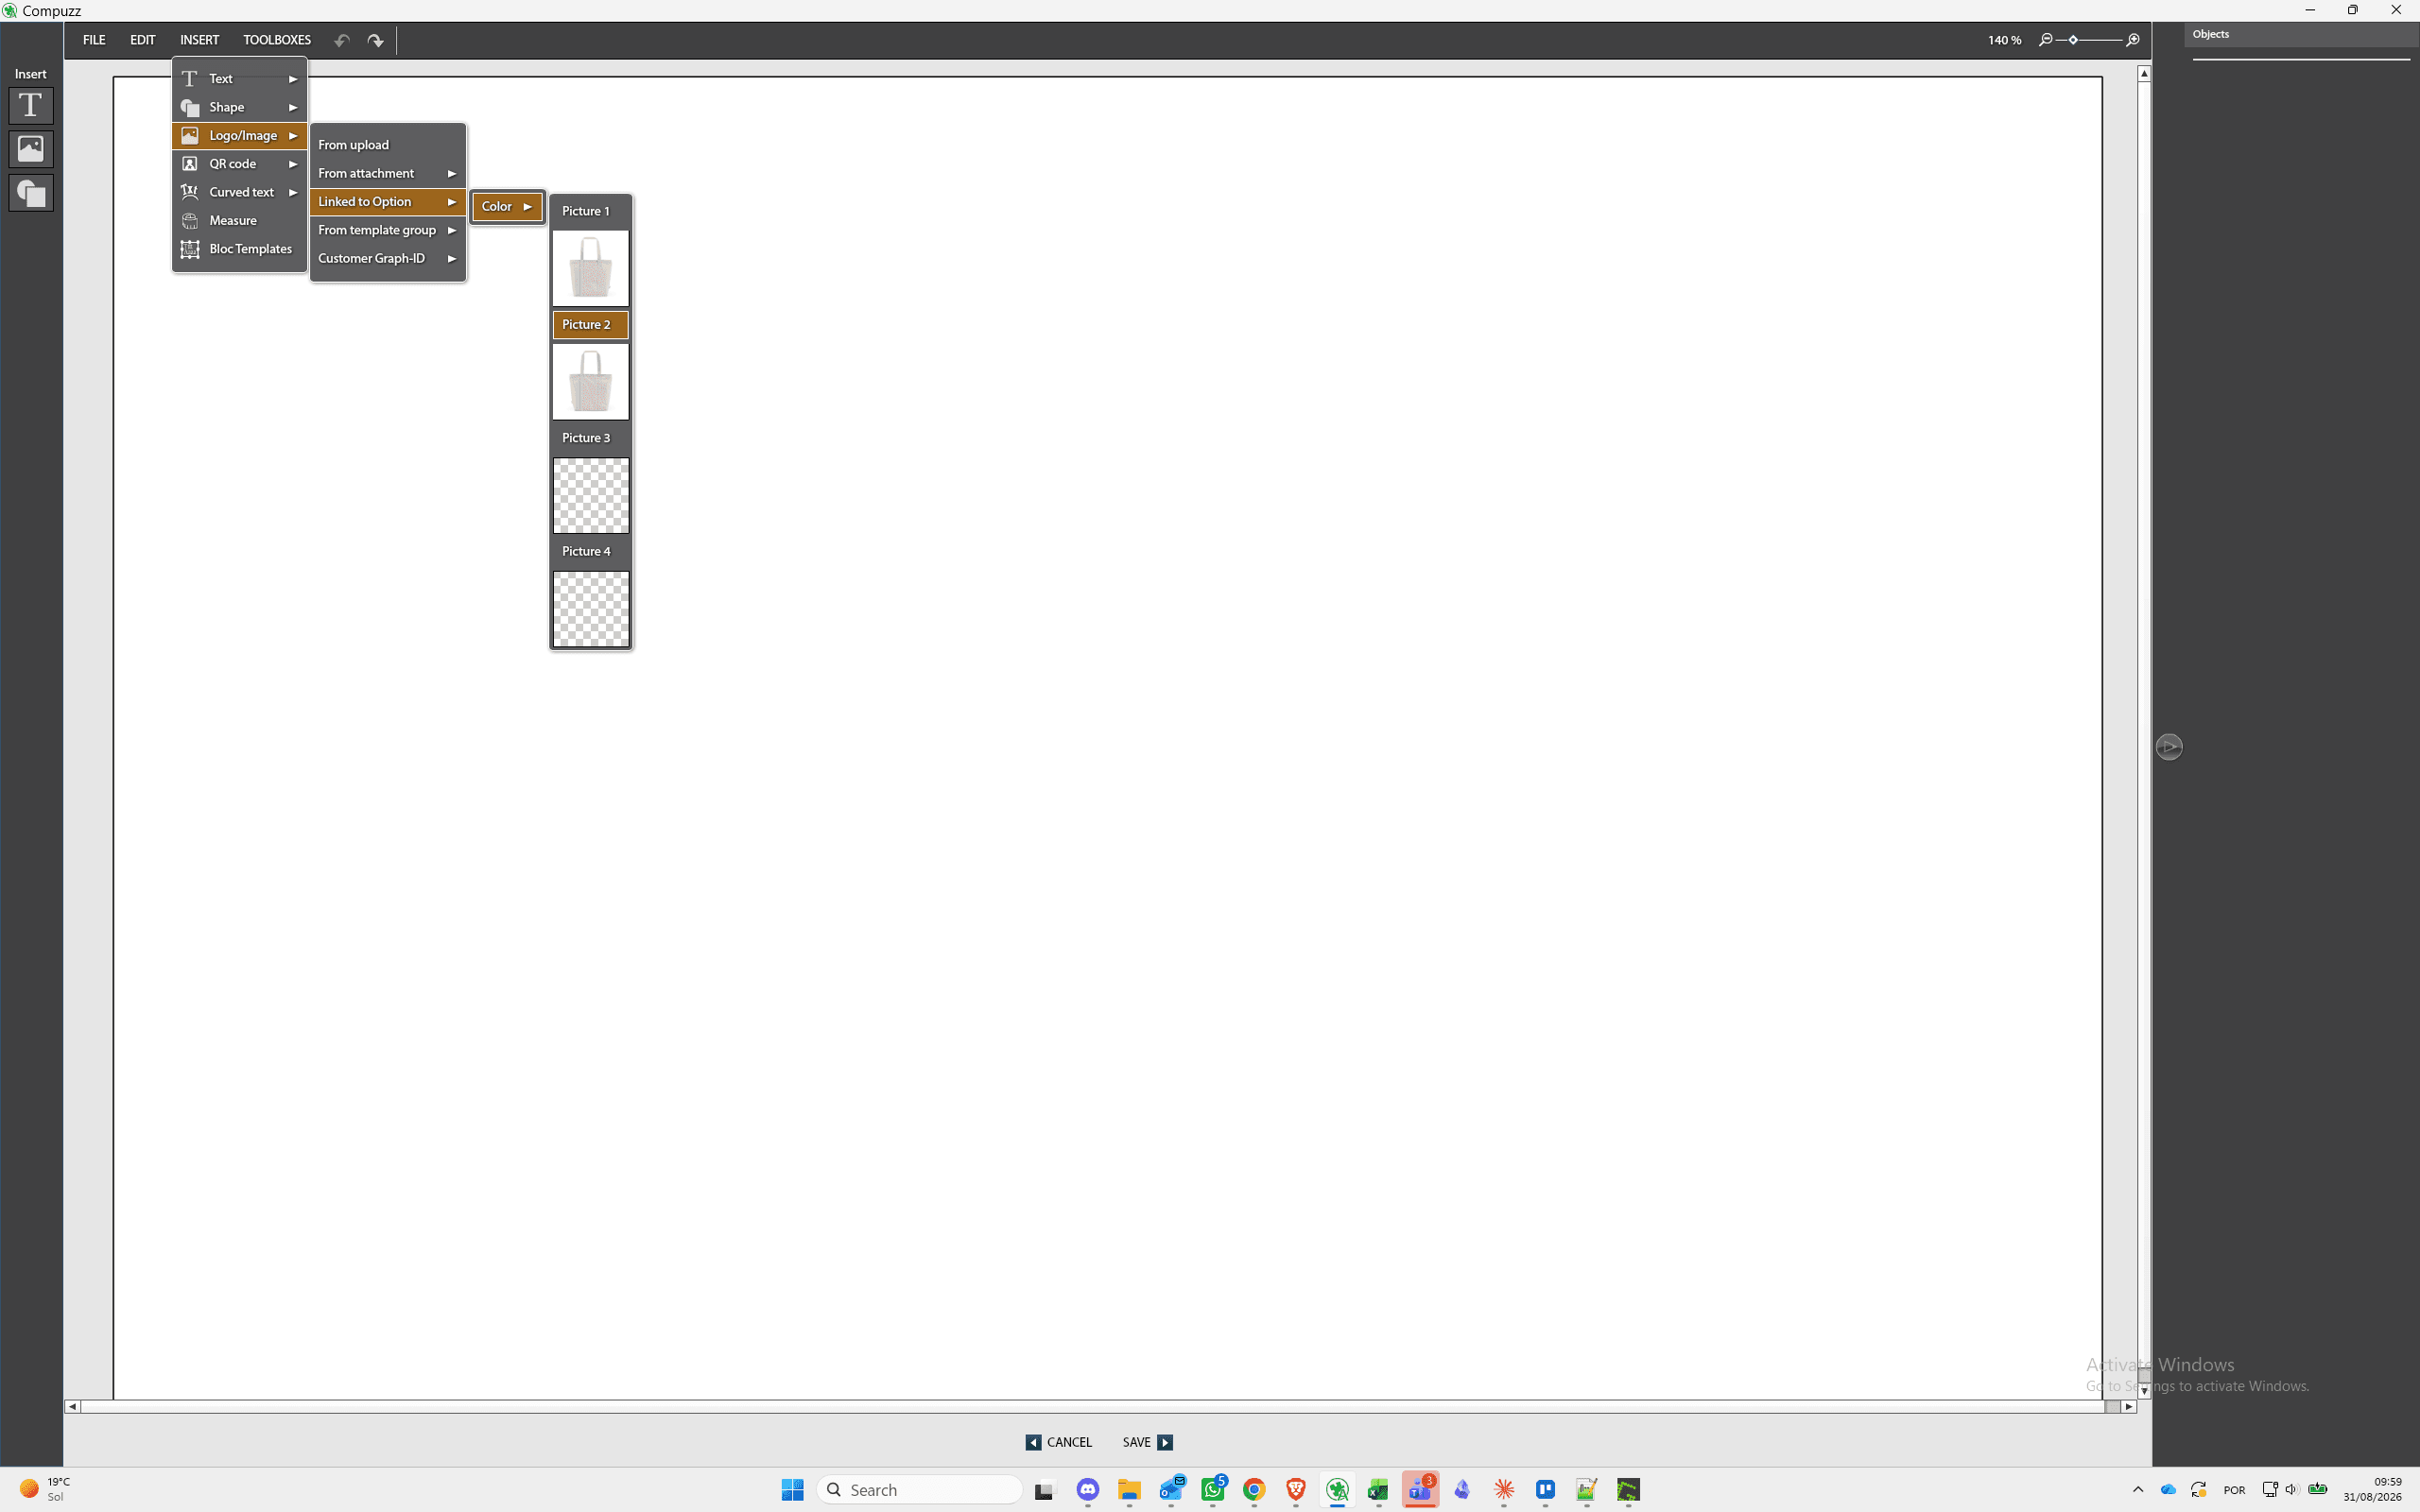Adjust the zoom slider handle
The width and height of the screenshot is (2420, 1512).
[2073, 40]
